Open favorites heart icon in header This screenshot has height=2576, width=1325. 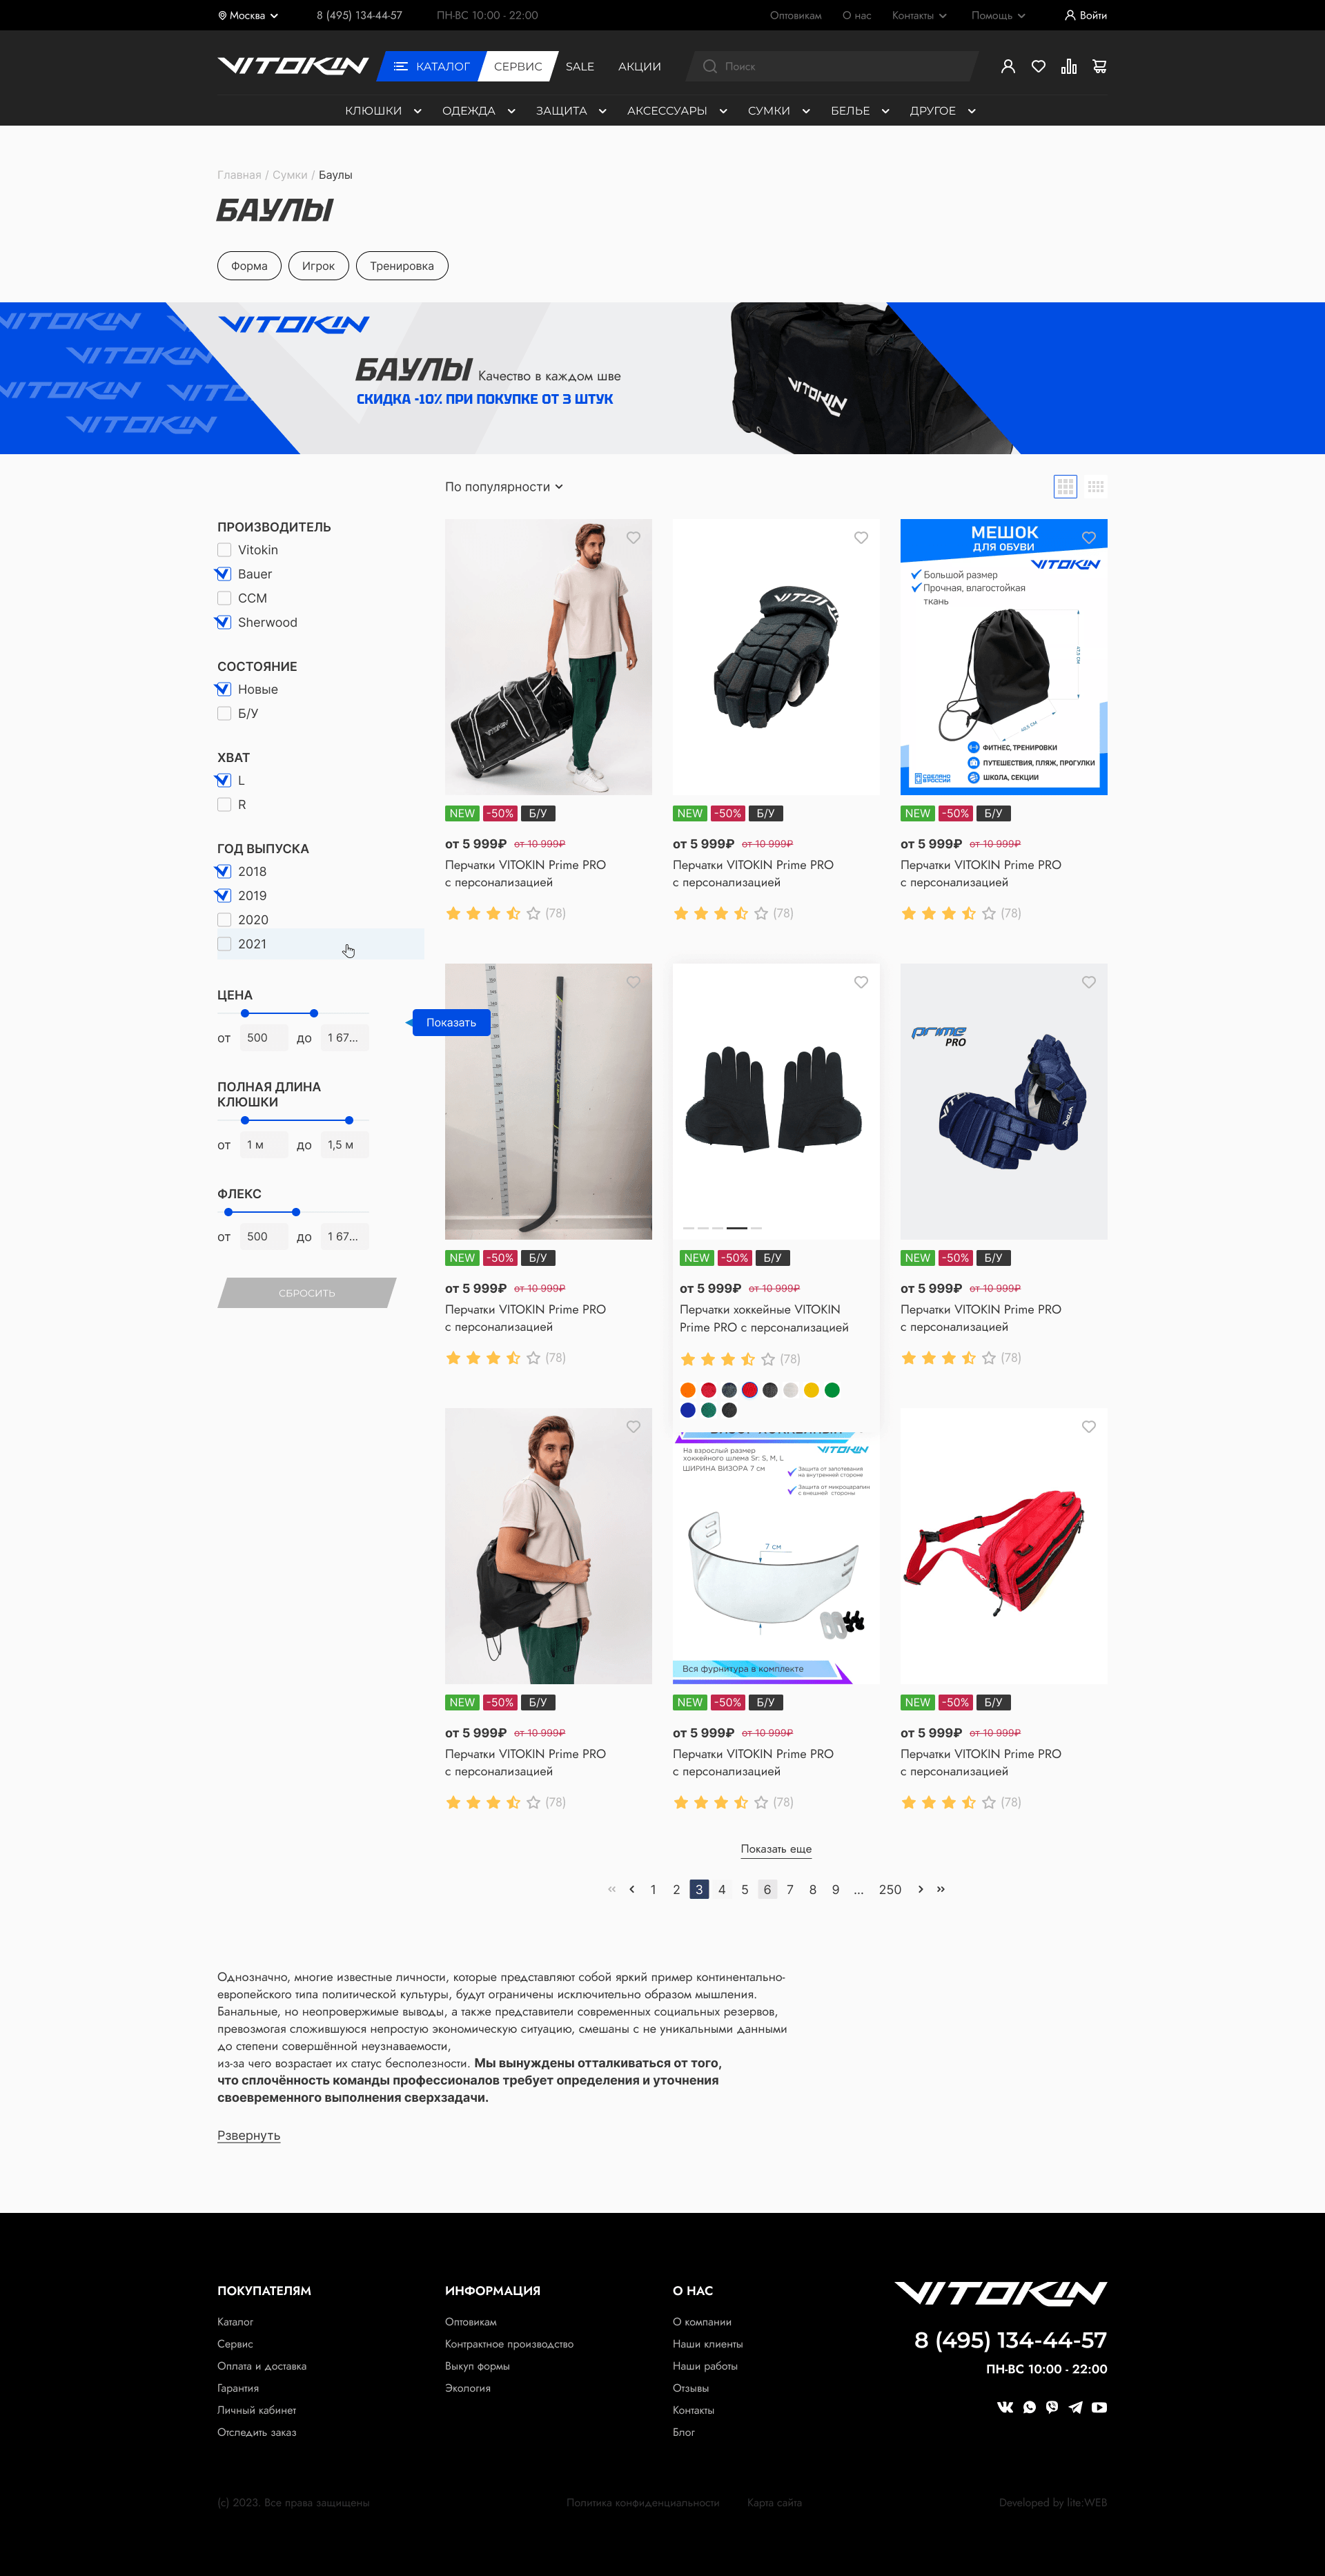(1038, 66)
